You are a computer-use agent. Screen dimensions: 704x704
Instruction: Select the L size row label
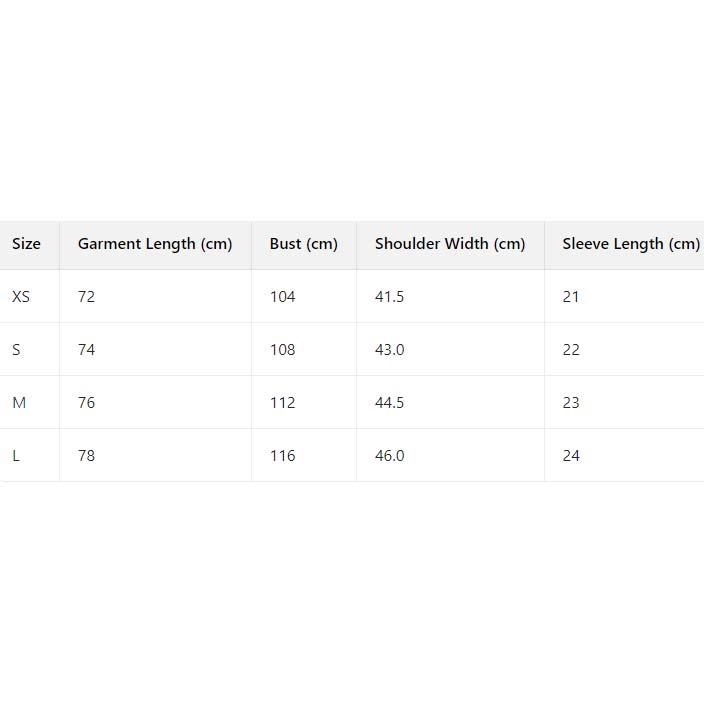tap(16, 456)
